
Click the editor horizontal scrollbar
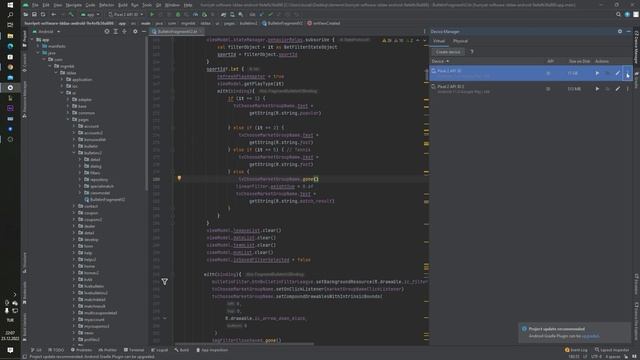pos(245,344)
